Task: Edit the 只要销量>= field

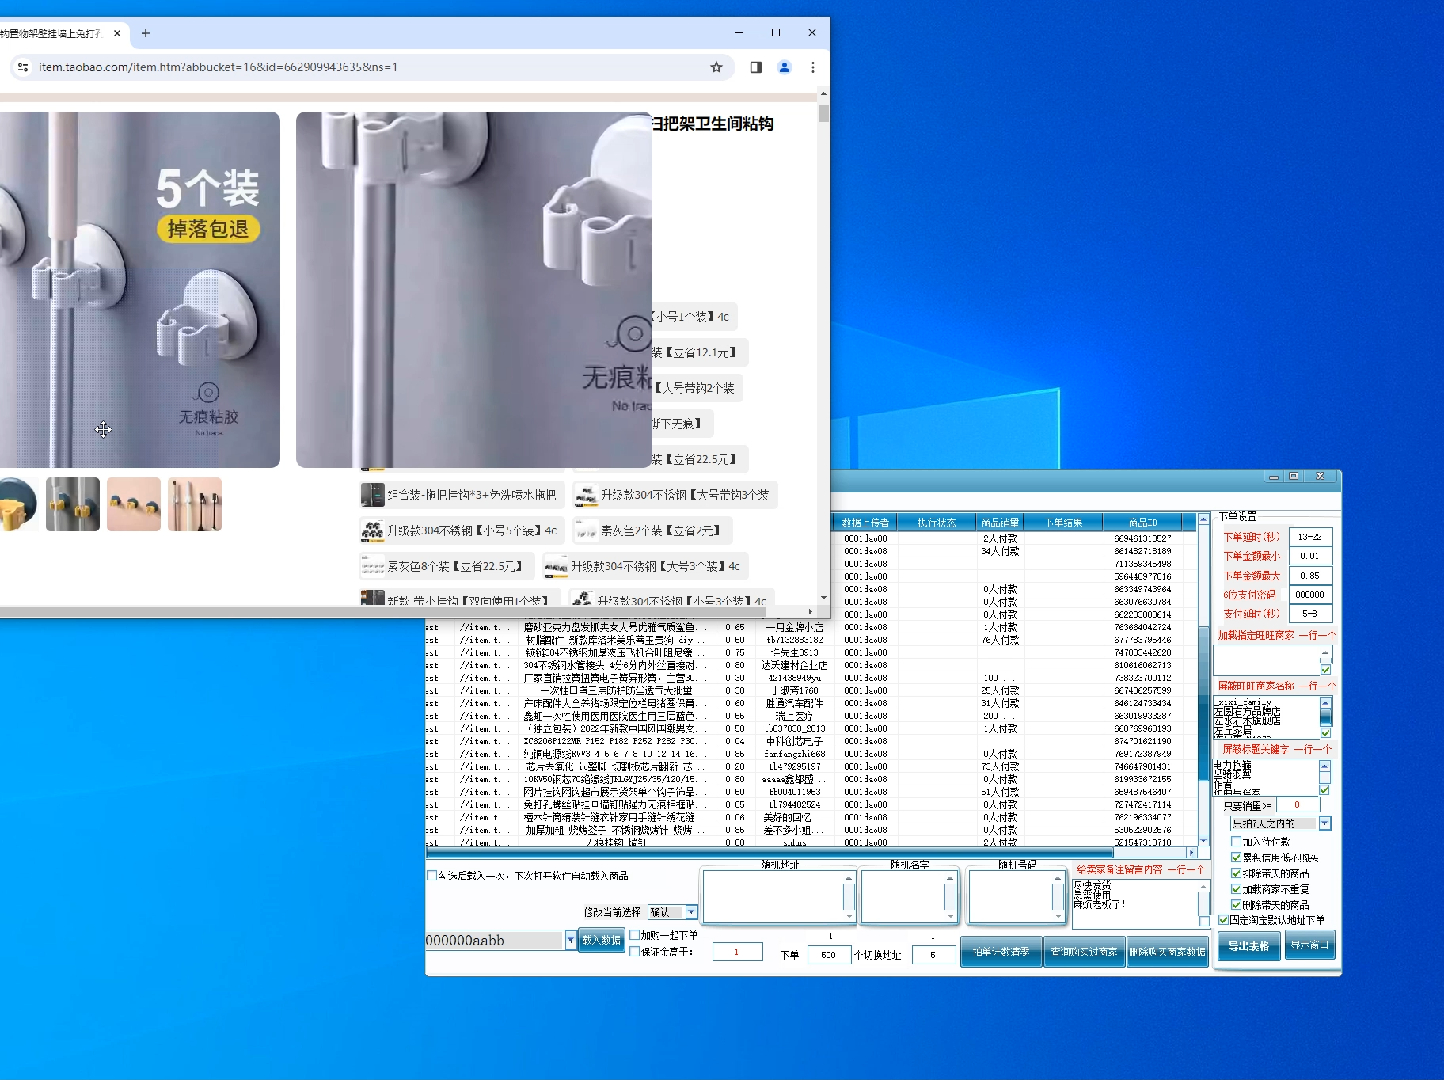Action: [1298, 804]
